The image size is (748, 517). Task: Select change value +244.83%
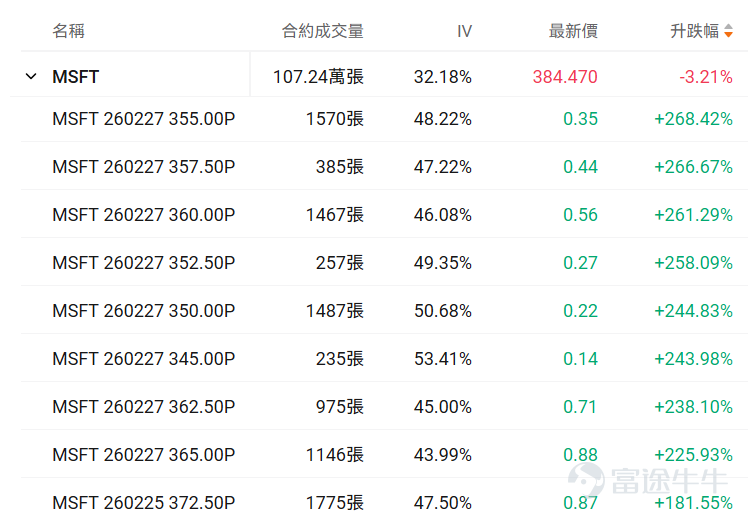click(693, 311)
